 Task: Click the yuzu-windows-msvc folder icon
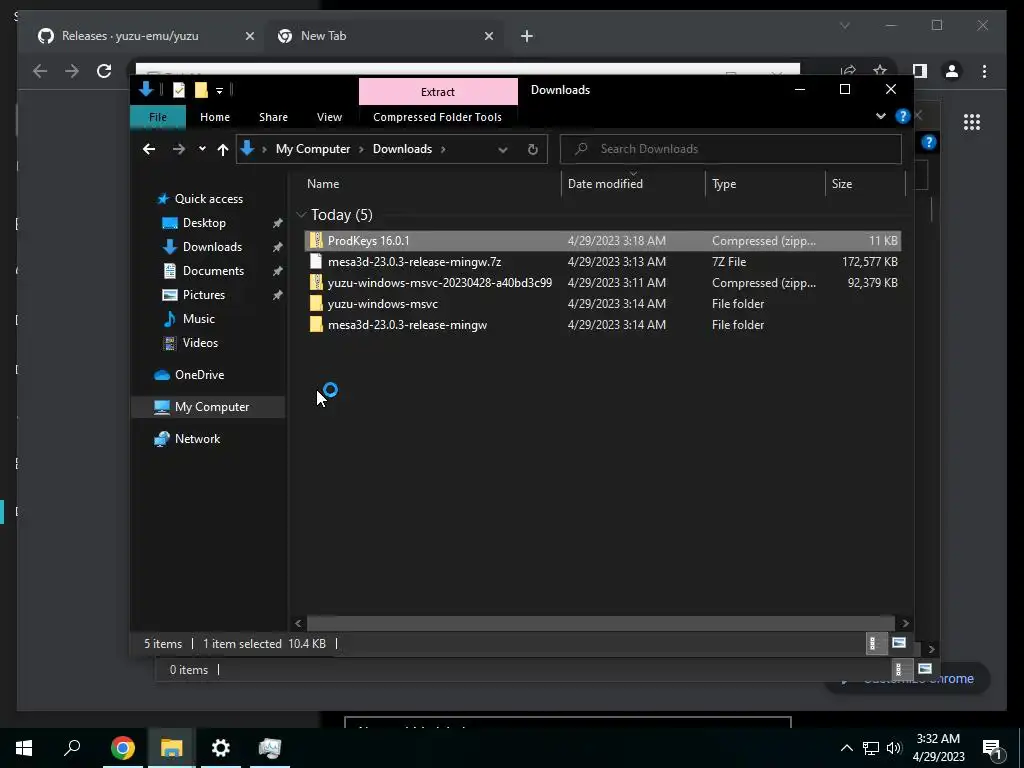pos(316,304)
